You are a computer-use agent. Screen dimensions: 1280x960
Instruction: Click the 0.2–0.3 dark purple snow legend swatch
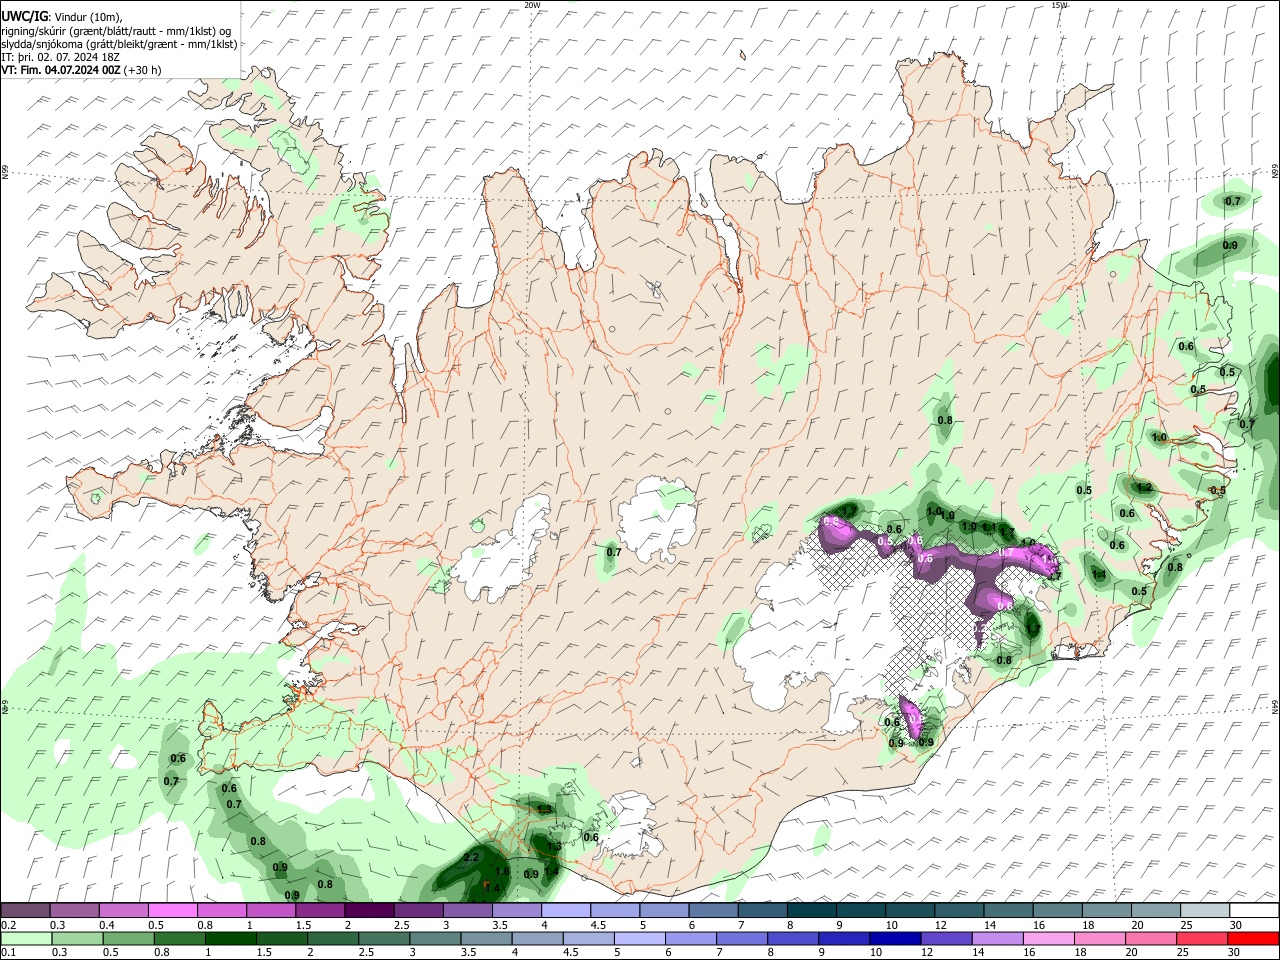[26, 911]
